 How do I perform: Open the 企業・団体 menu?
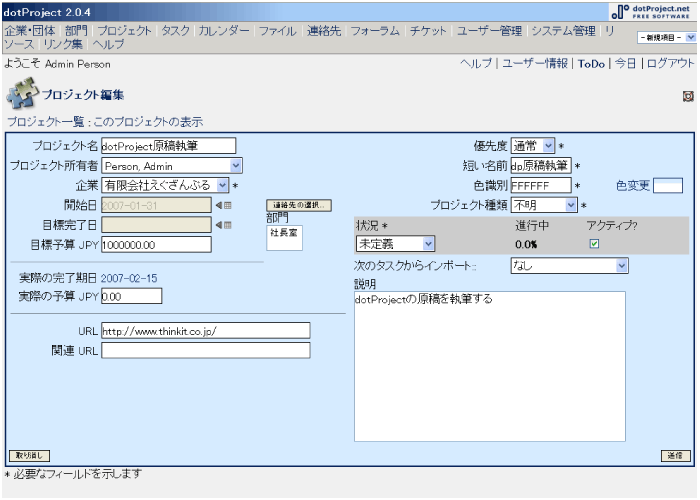click(30, 31)
